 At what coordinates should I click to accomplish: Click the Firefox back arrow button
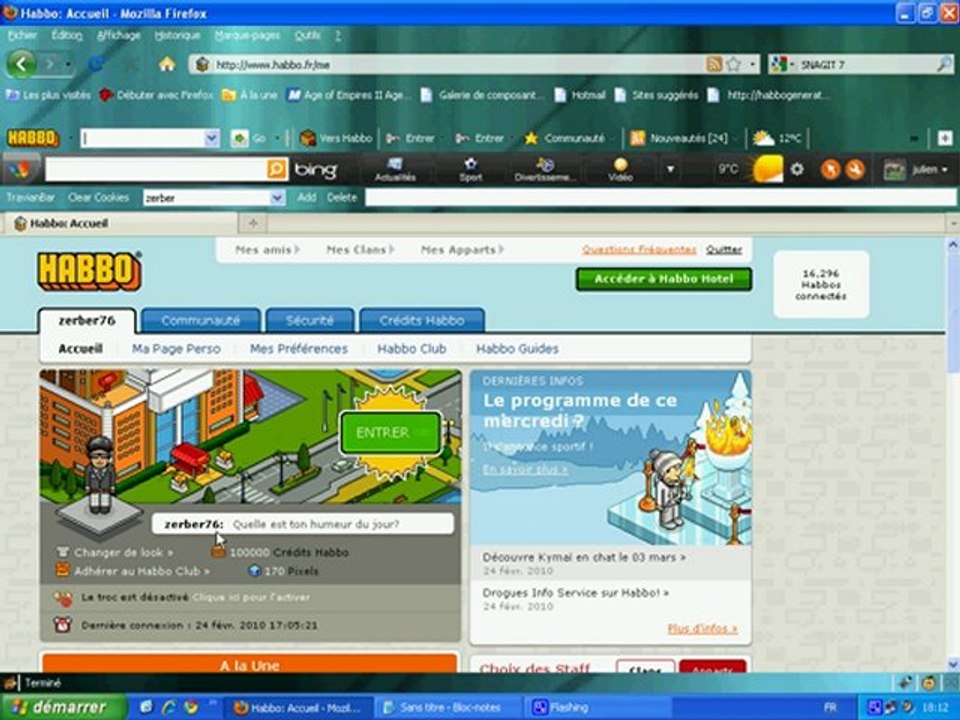22,64
